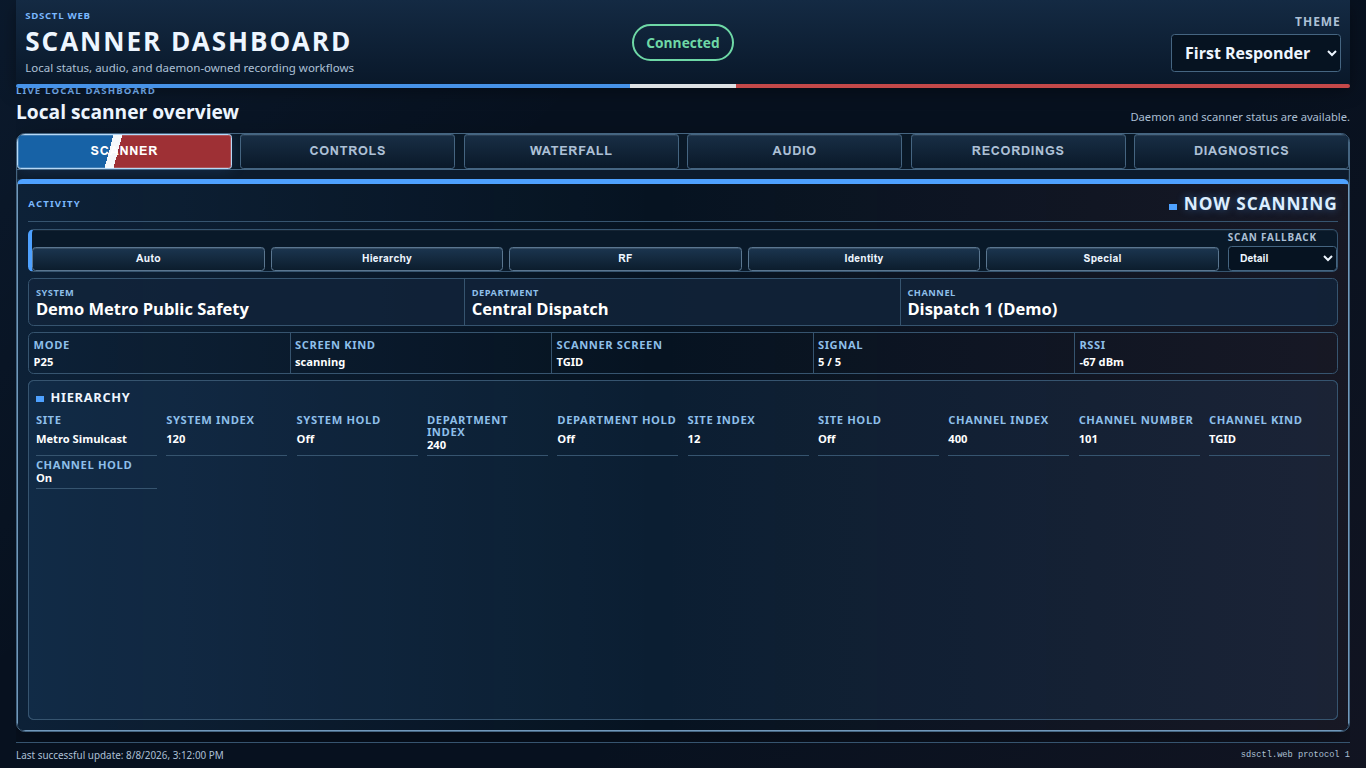This screenshot has height=768, width=1366.
Task: Click the Site Hold label
Action: (x=849, y=420)
